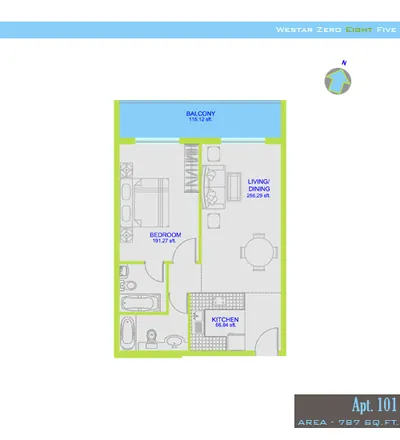Click the kitchen area 66.84 sft
The width and height of the screenshot is (400, 440).
(x=225, y=325)
